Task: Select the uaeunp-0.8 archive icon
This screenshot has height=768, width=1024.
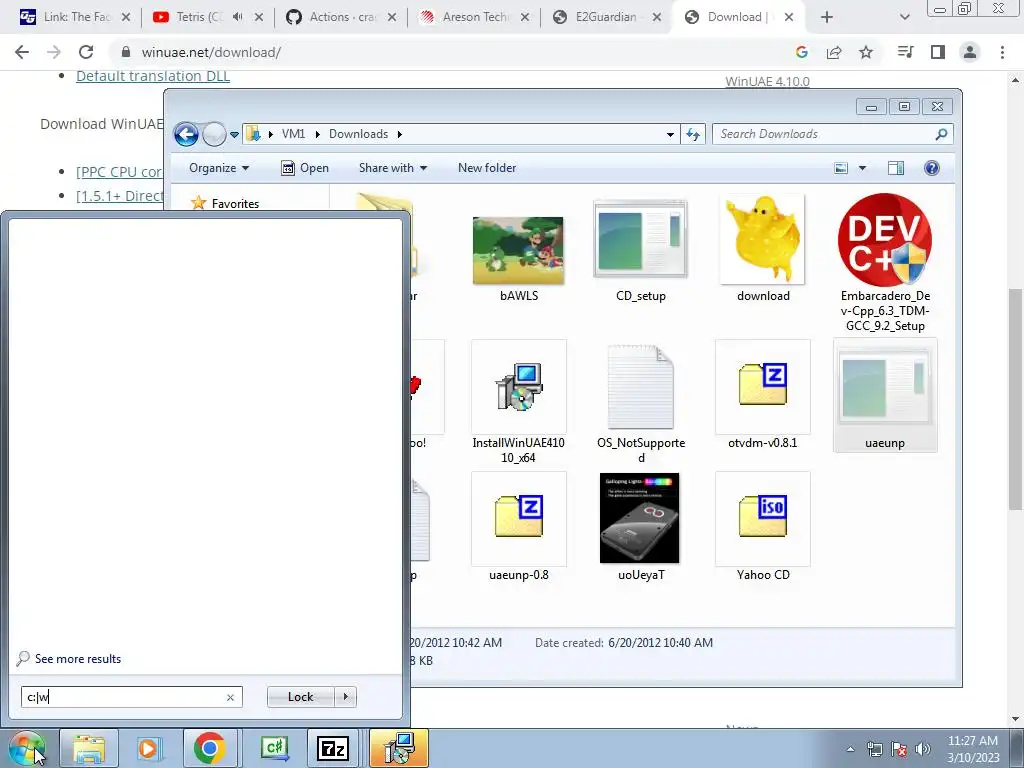Action: [519, 517]
